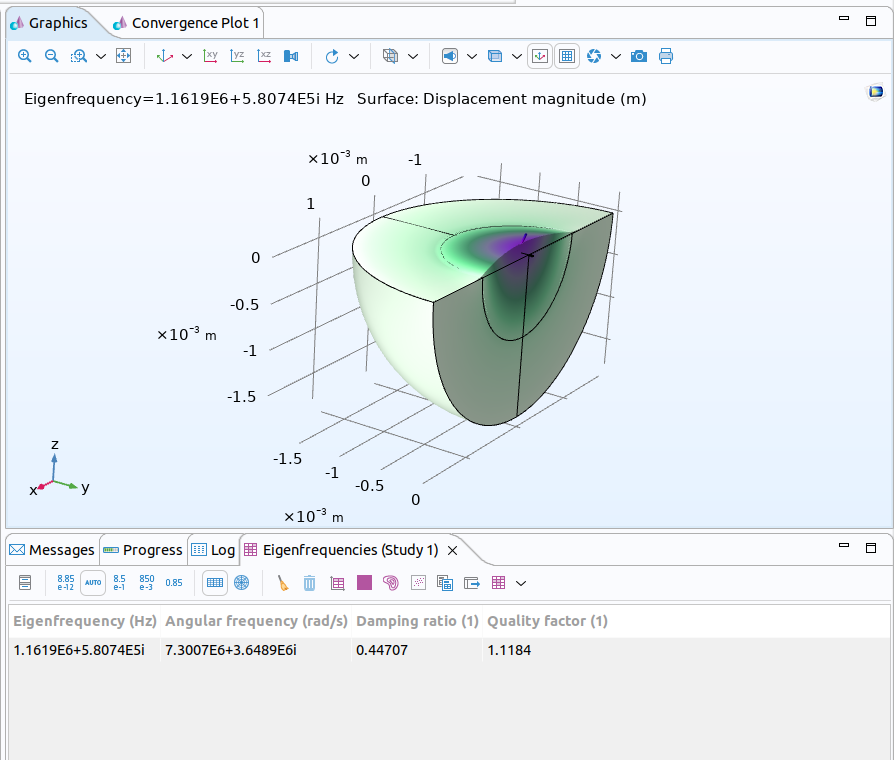Click the Zoom Extents icon
This screenshot has height=760, width=894.
click(123, 56)
